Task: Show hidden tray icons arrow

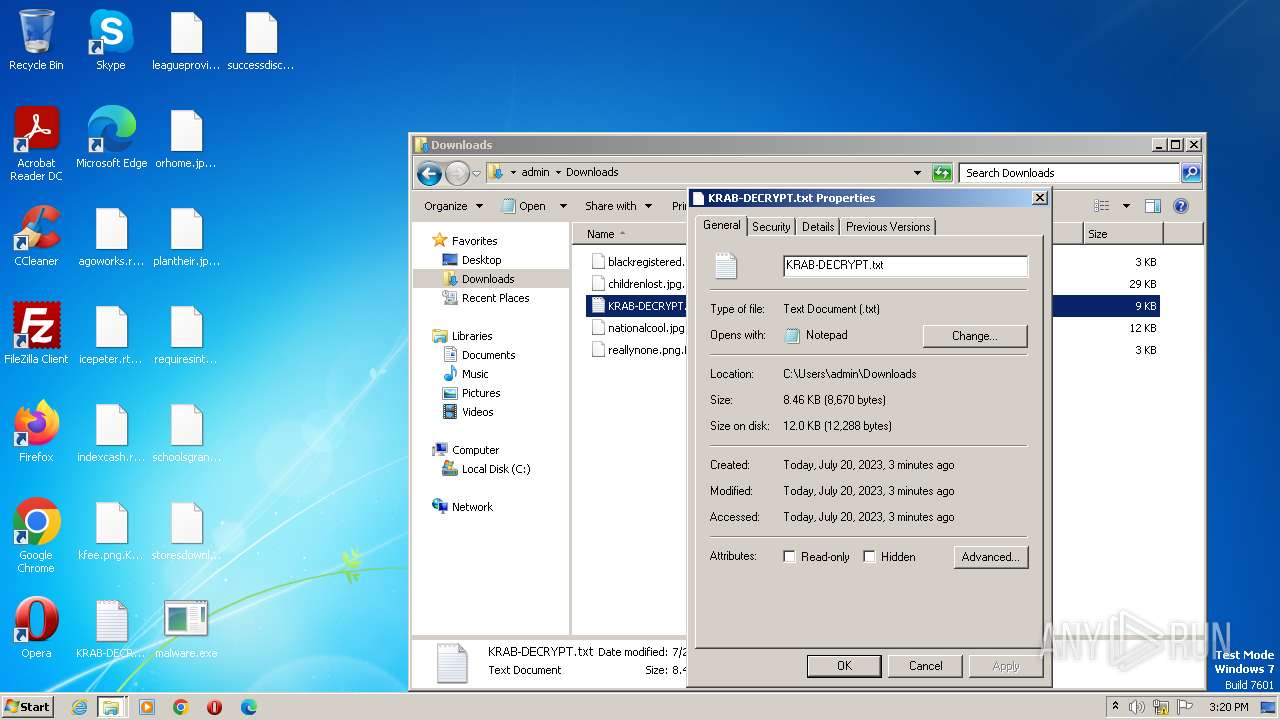Action: [1115, 707]
